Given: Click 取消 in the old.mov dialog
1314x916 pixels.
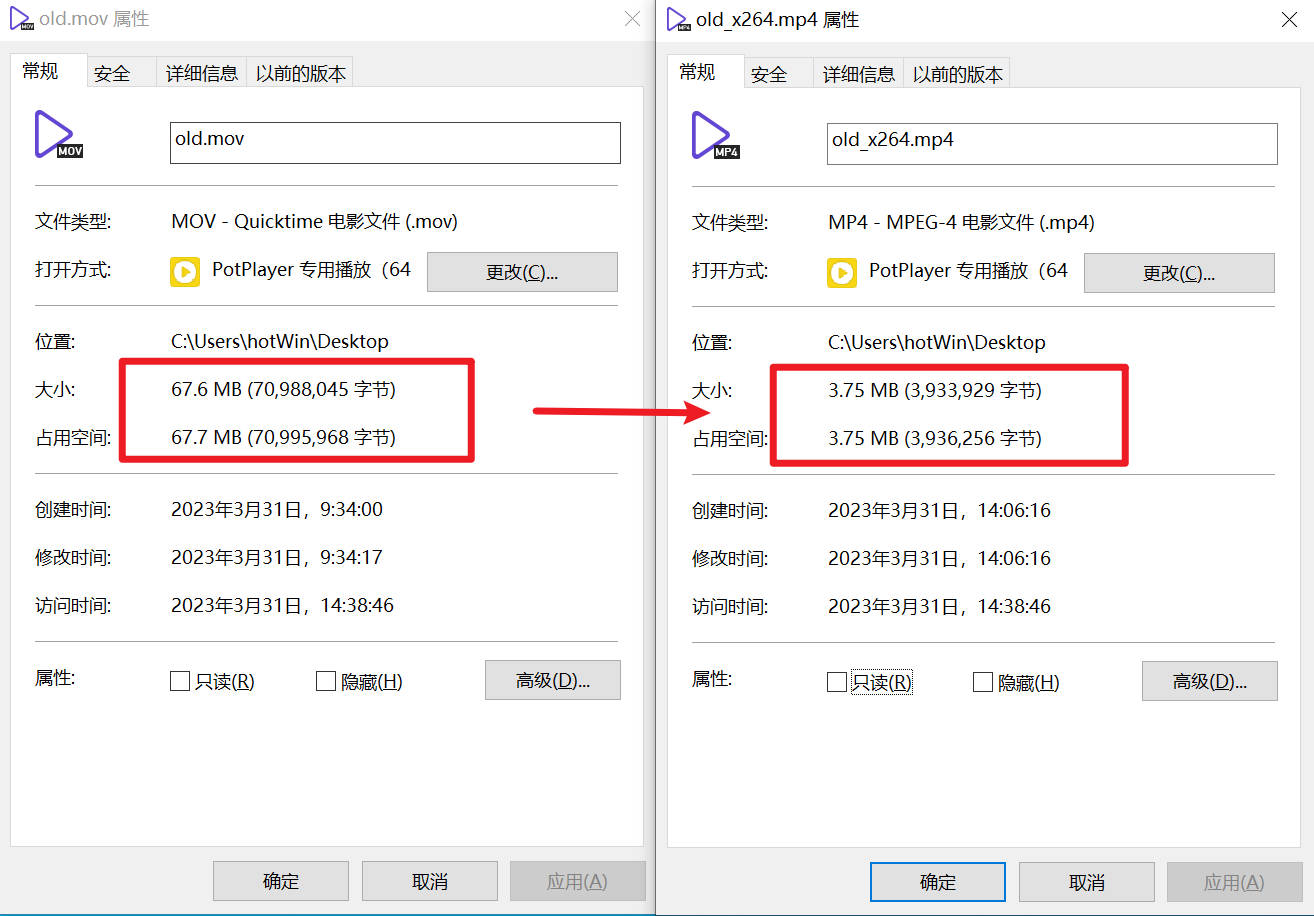Looking at the screenshot, I should click(429, 881).
